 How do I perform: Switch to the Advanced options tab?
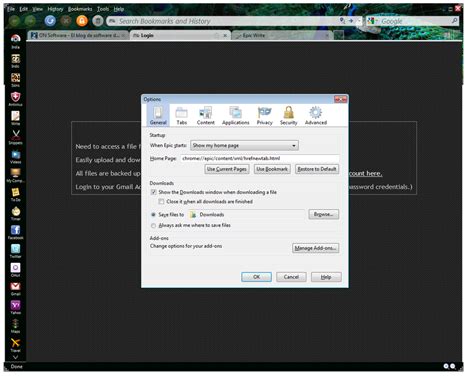316,116
